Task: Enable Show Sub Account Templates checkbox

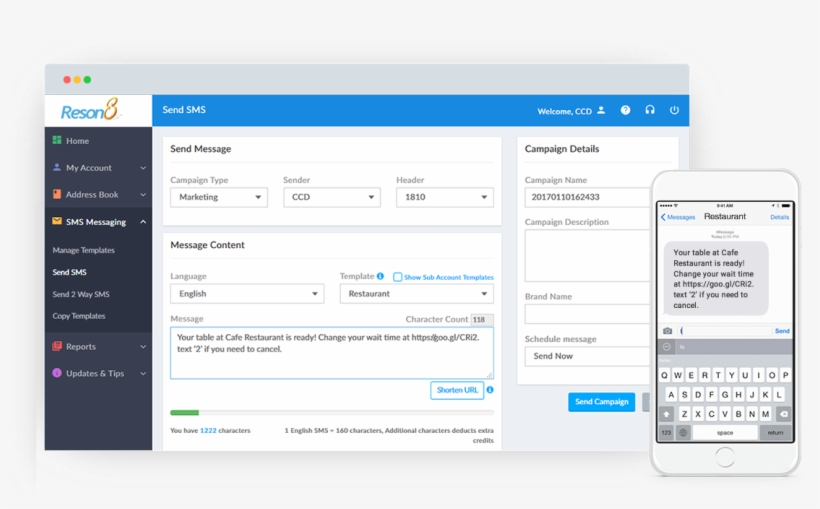Action: coord(397,277)
